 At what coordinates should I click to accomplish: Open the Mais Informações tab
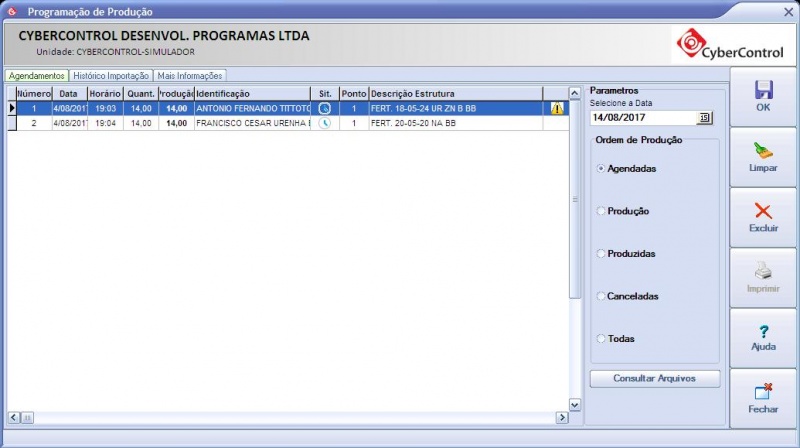tap(190, 76)
